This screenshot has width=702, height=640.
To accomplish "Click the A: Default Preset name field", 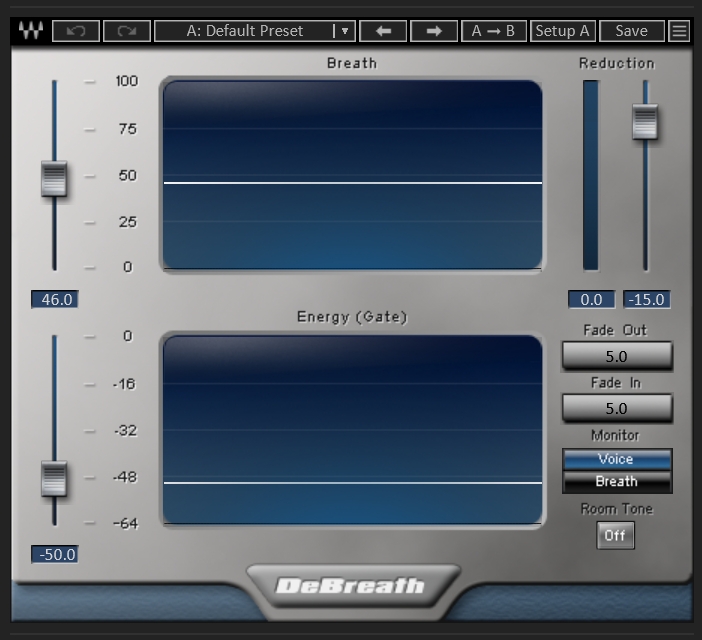I will pyautogui.click(x=244, y=31).
